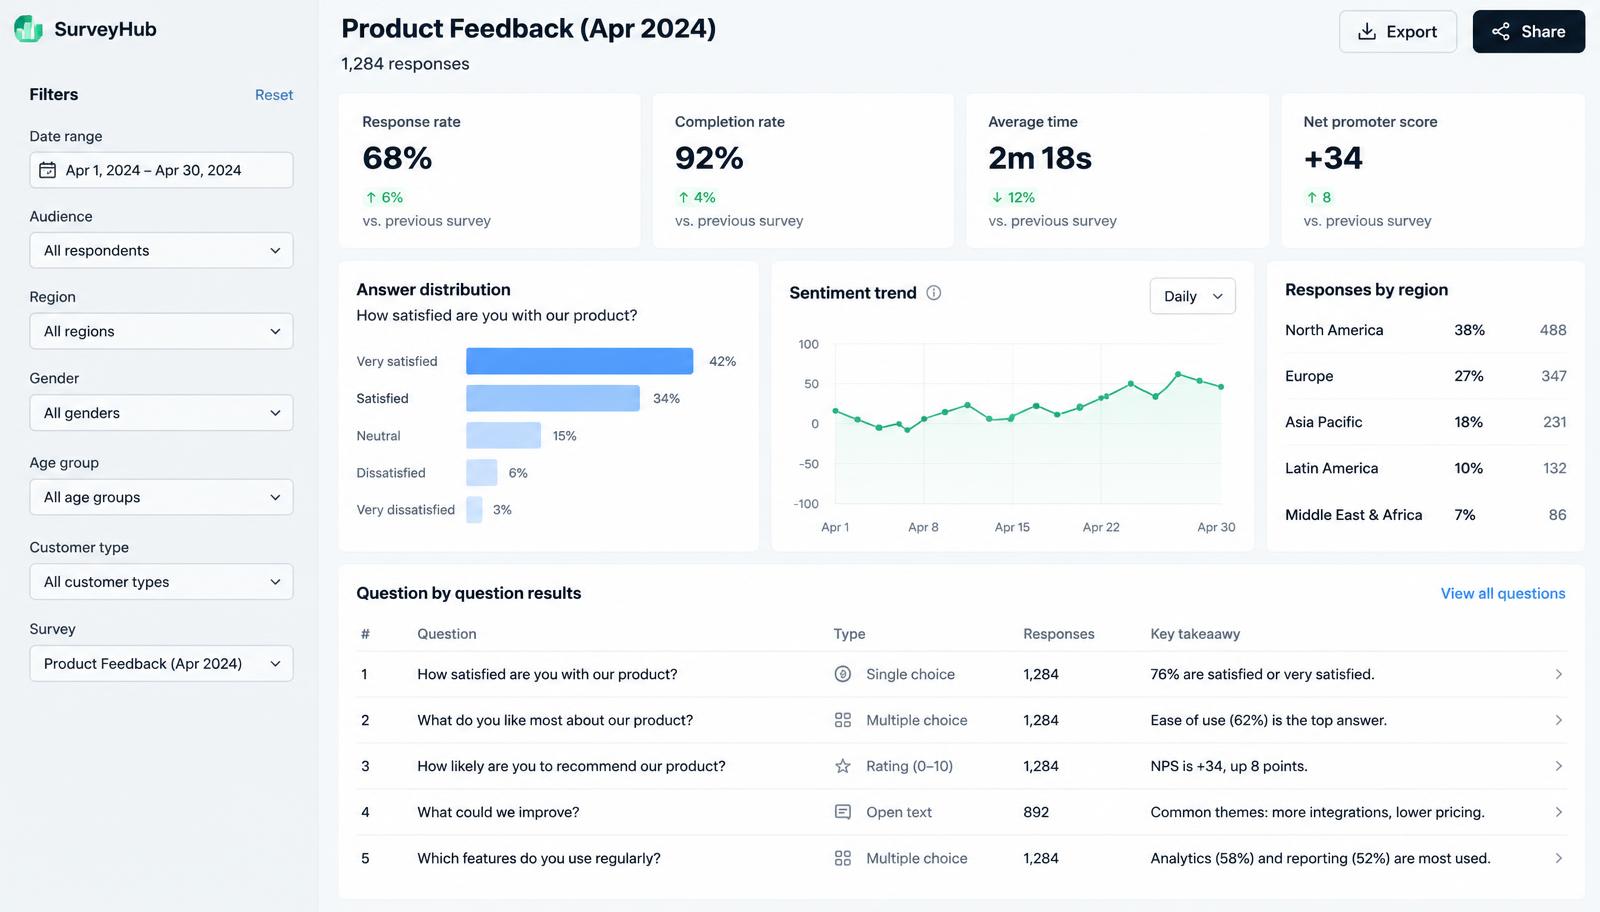Click the info icon beside Sentiment trend
The height and width of the screenshot is (912, 1600).
click(933, 293)
